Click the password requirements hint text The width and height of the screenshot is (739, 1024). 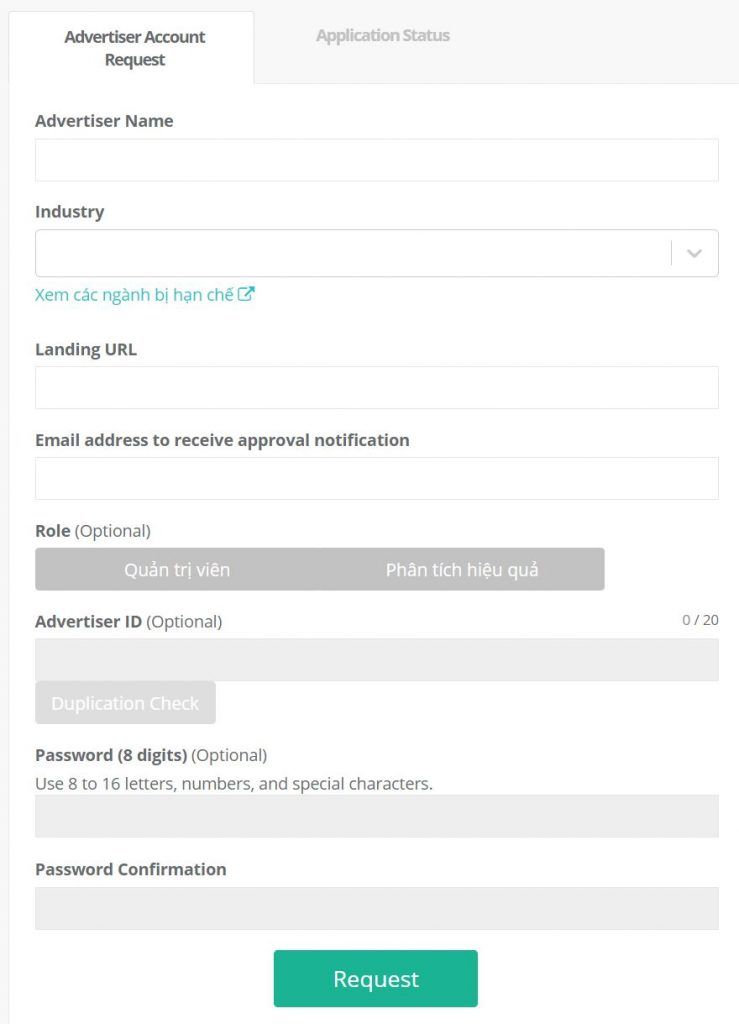234,784
